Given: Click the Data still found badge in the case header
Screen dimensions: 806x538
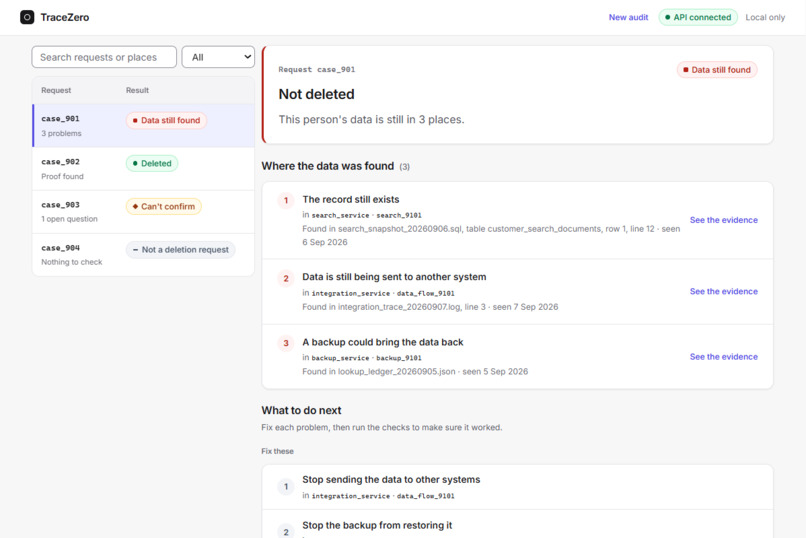Looking at the screenshot, I should pyautogui.click(x=717, y=70).
